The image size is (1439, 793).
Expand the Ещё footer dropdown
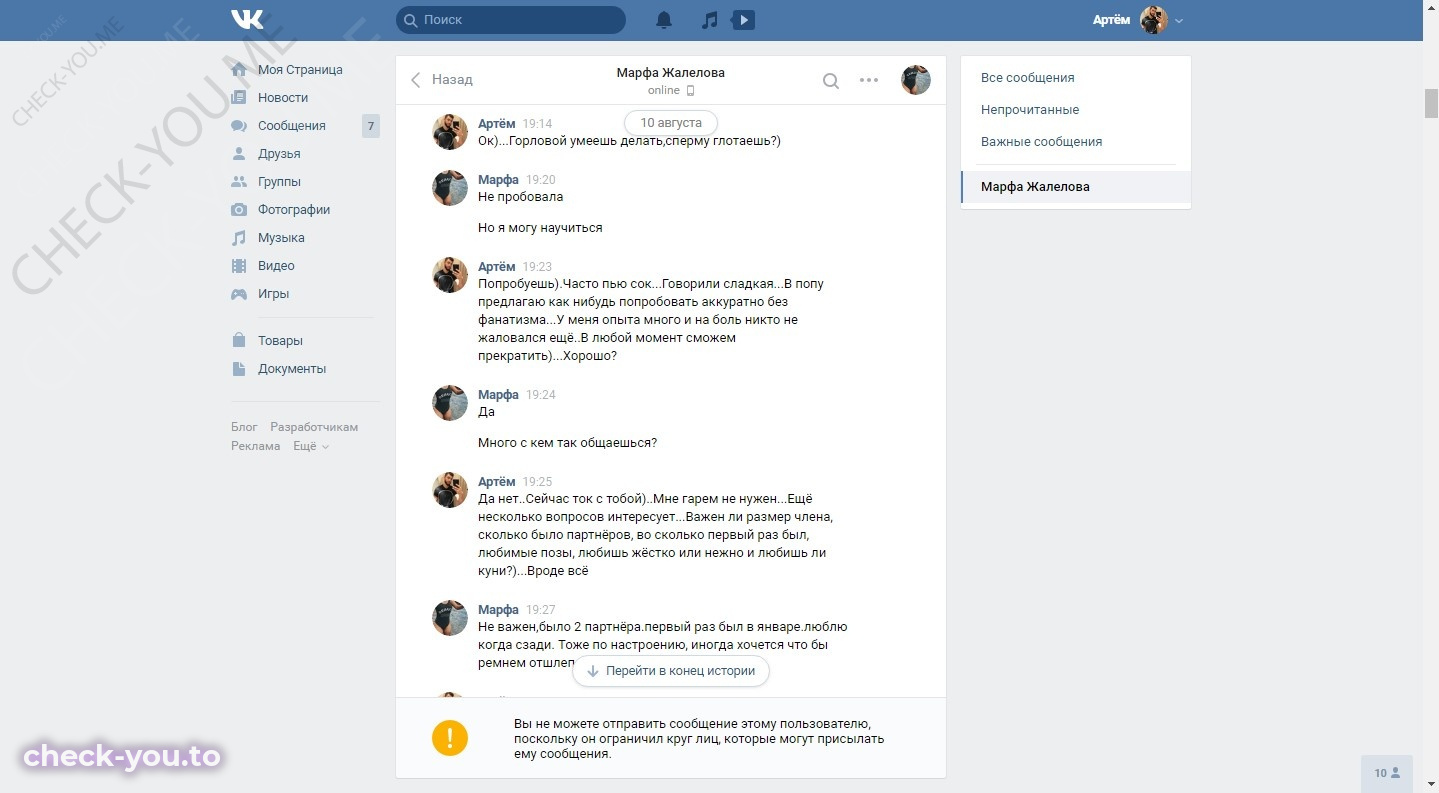click(x=311, y=446)
